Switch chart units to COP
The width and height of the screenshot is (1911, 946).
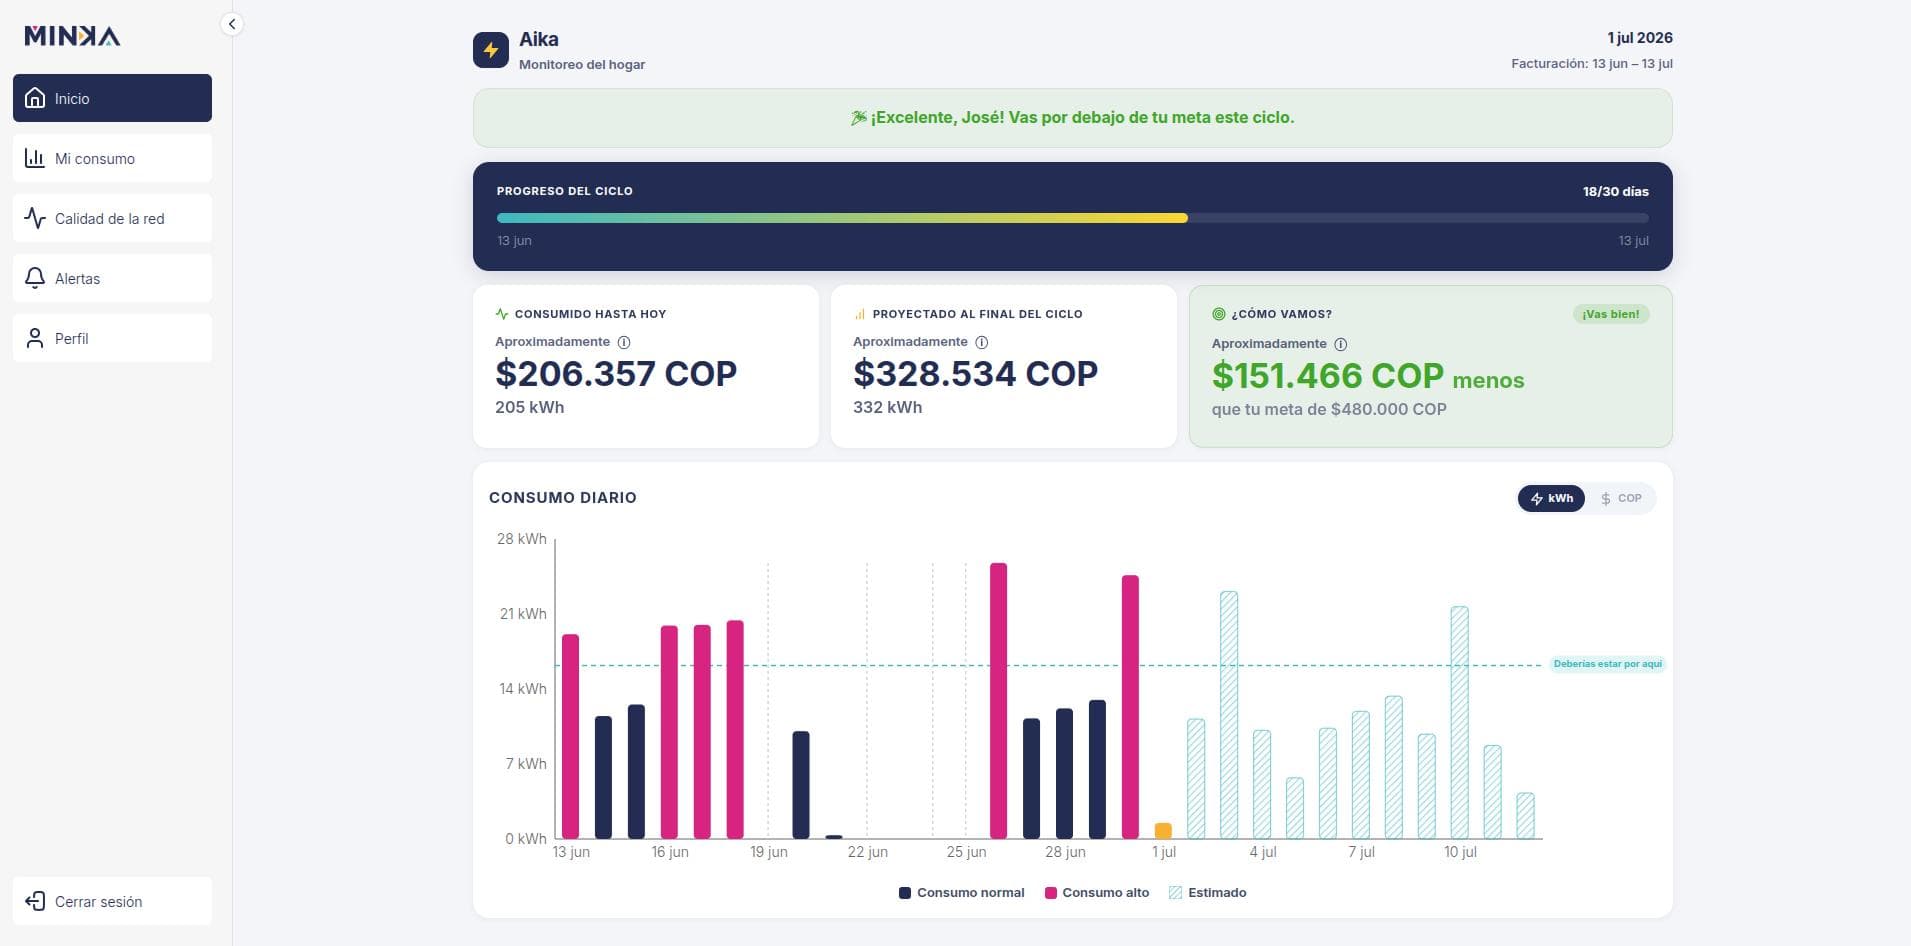click(x=1621, y=498)
